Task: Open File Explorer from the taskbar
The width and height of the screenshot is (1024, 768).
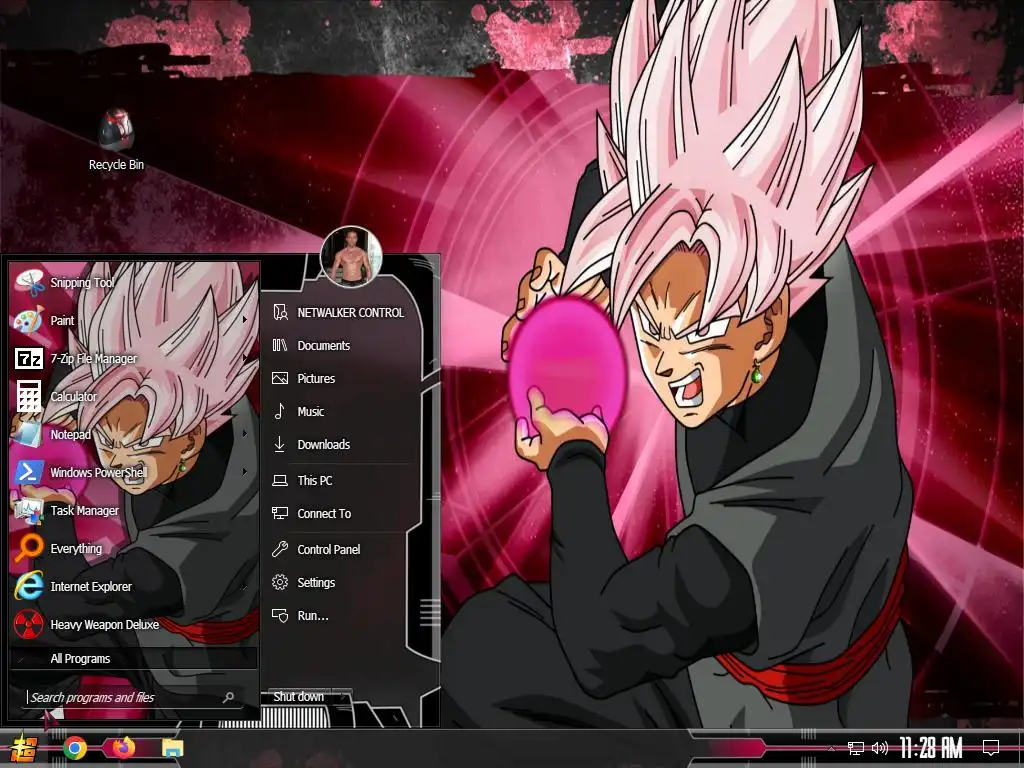Action: 172,748
